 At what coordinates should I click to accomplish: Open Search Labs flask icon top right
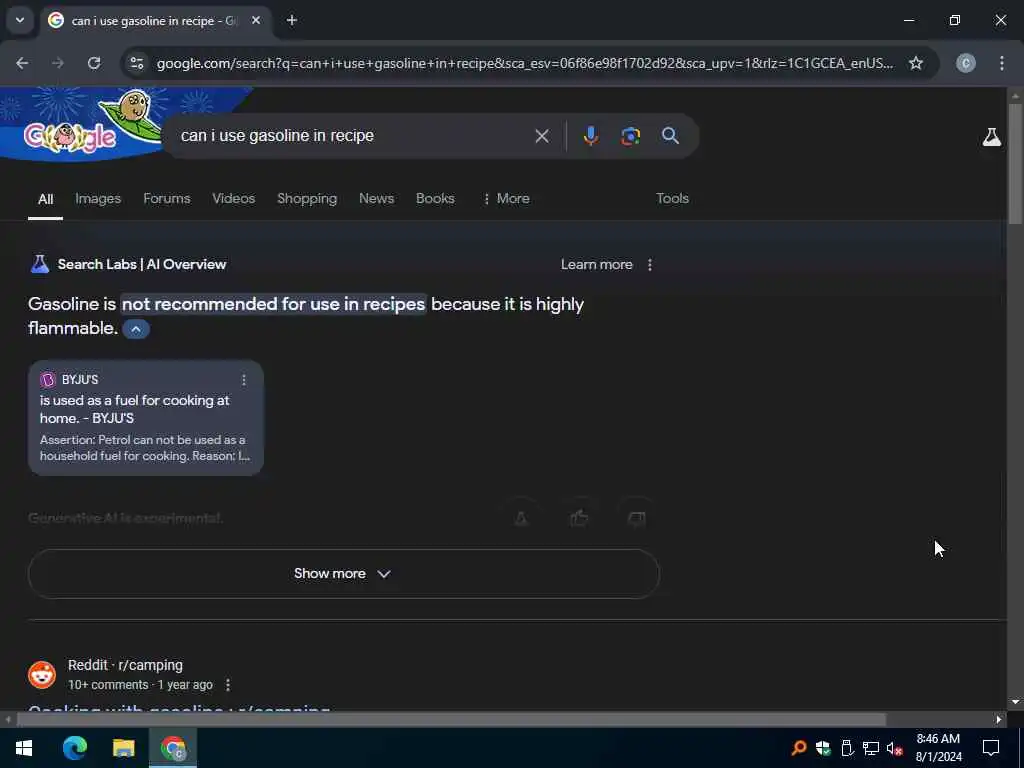click(991, 136)
